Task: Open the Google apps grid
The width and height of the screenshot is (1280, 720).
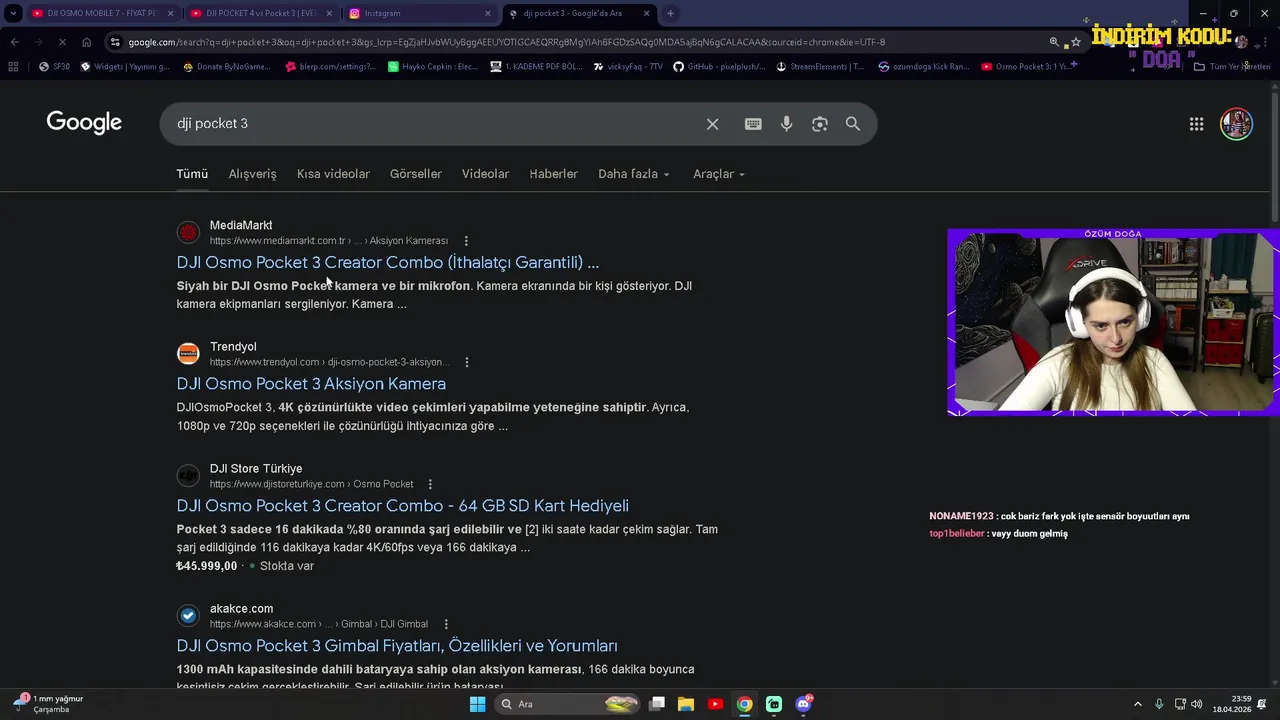Action: coord(1196,124)
